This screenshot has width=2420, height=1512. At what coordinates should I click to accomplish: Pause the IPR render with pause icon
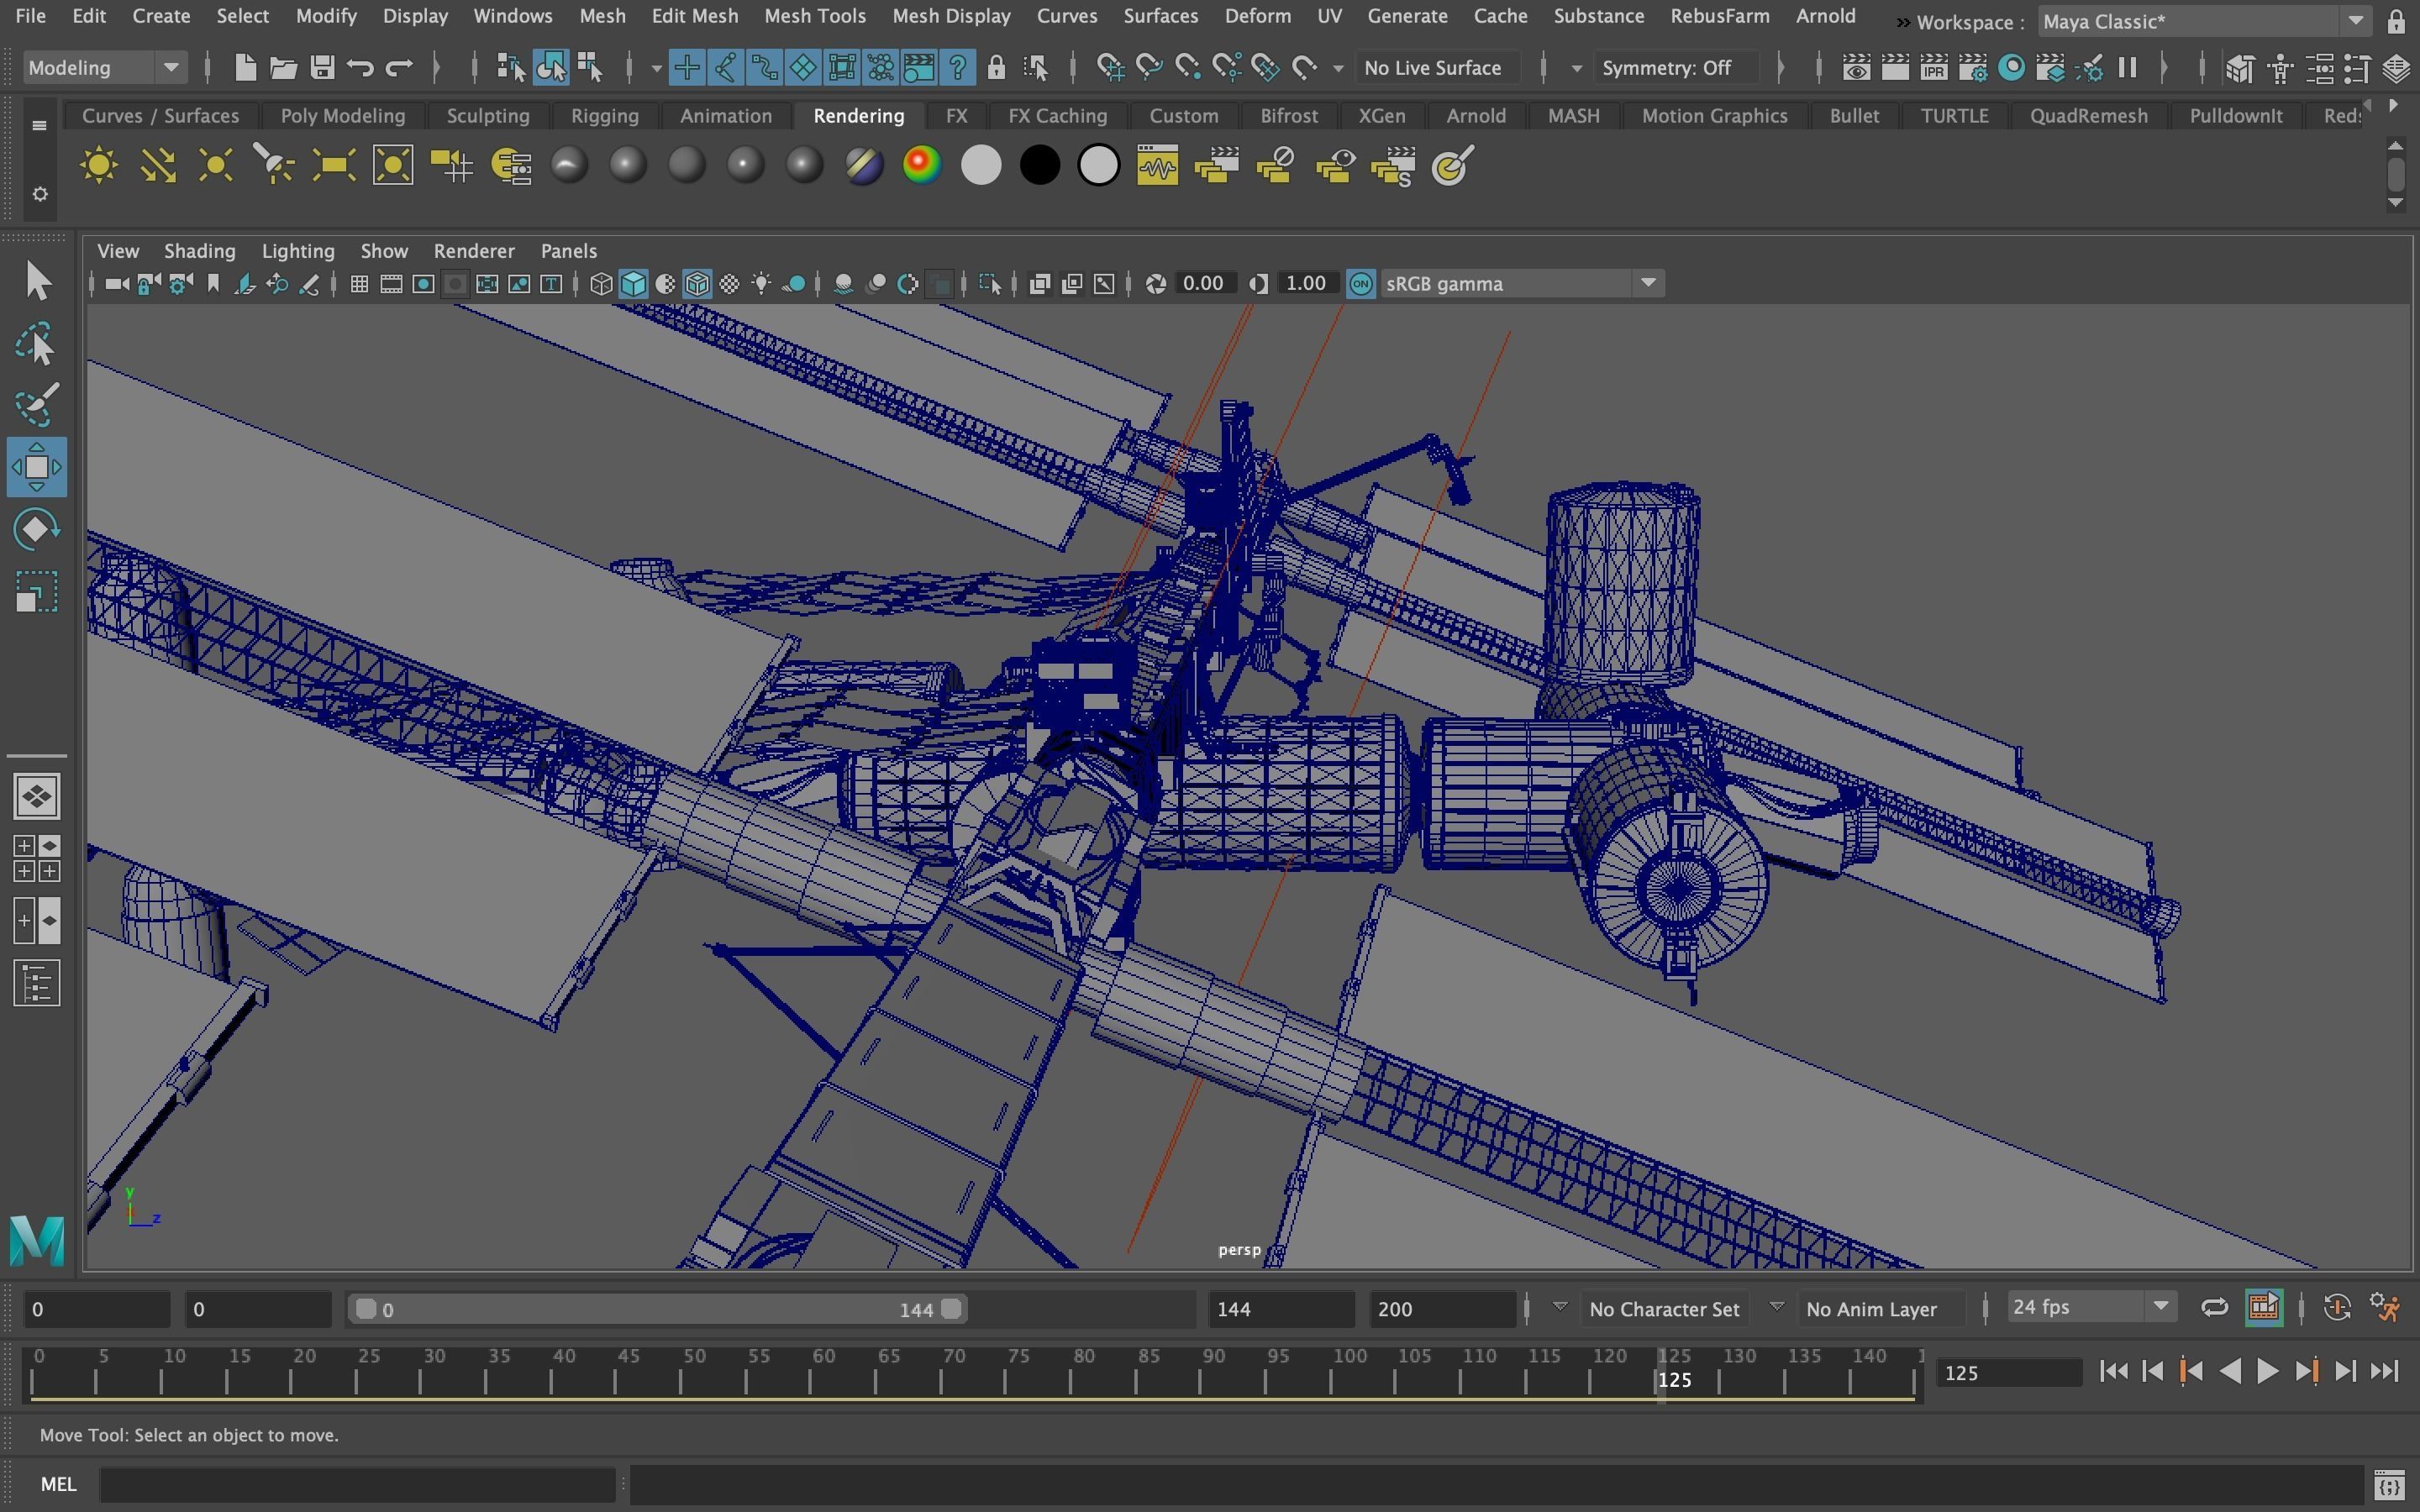tap(2128, 68)
